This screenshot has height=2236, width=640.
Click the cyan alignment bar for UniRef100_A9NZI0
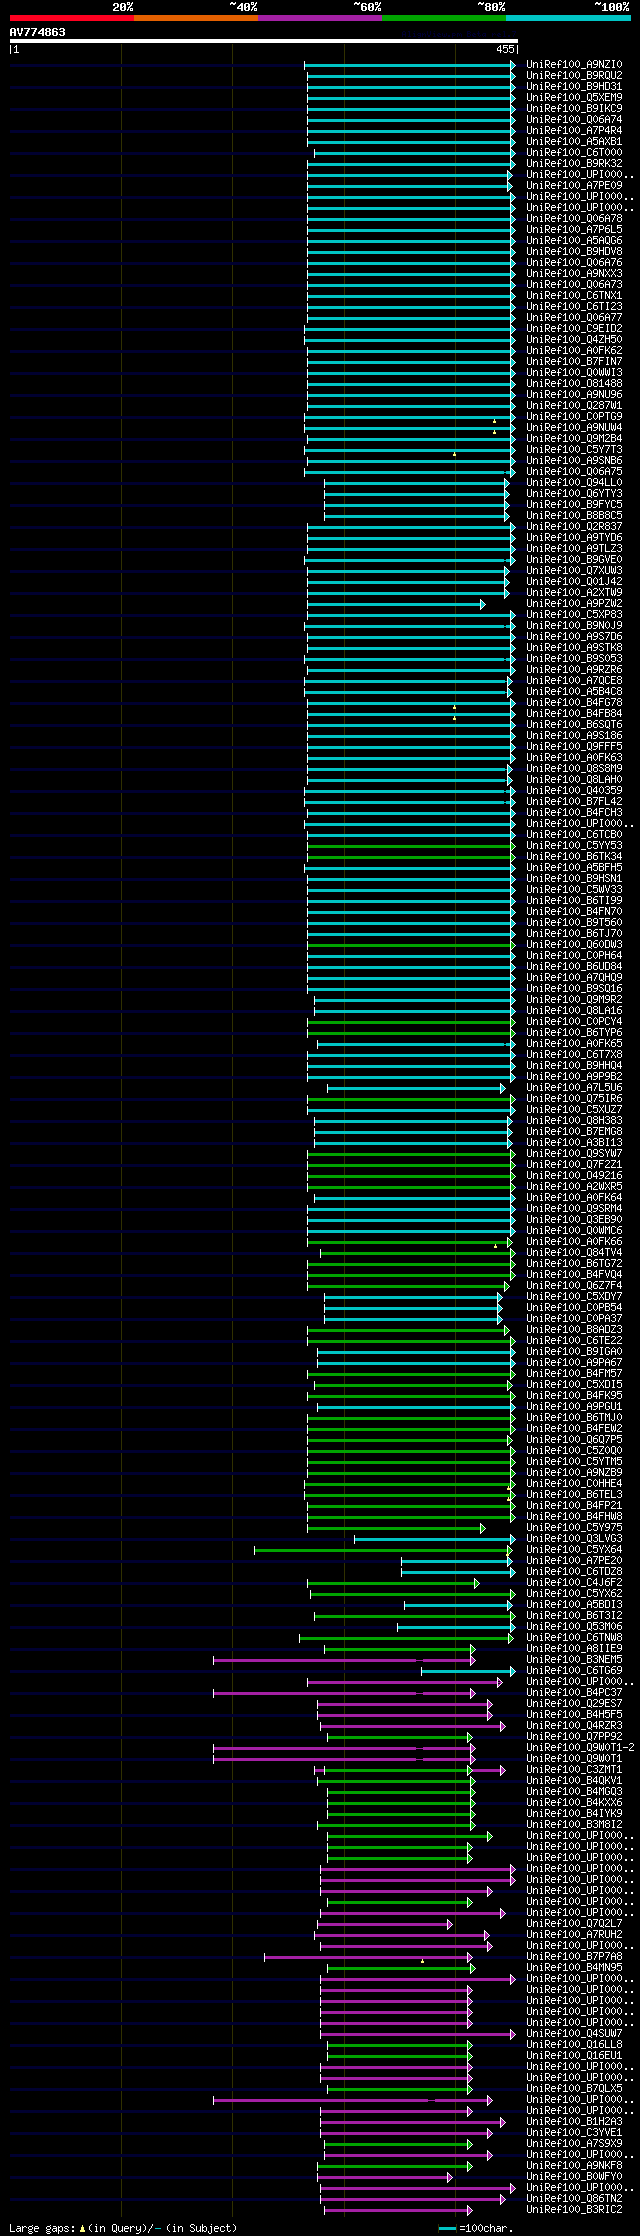(x=410, y=65)
